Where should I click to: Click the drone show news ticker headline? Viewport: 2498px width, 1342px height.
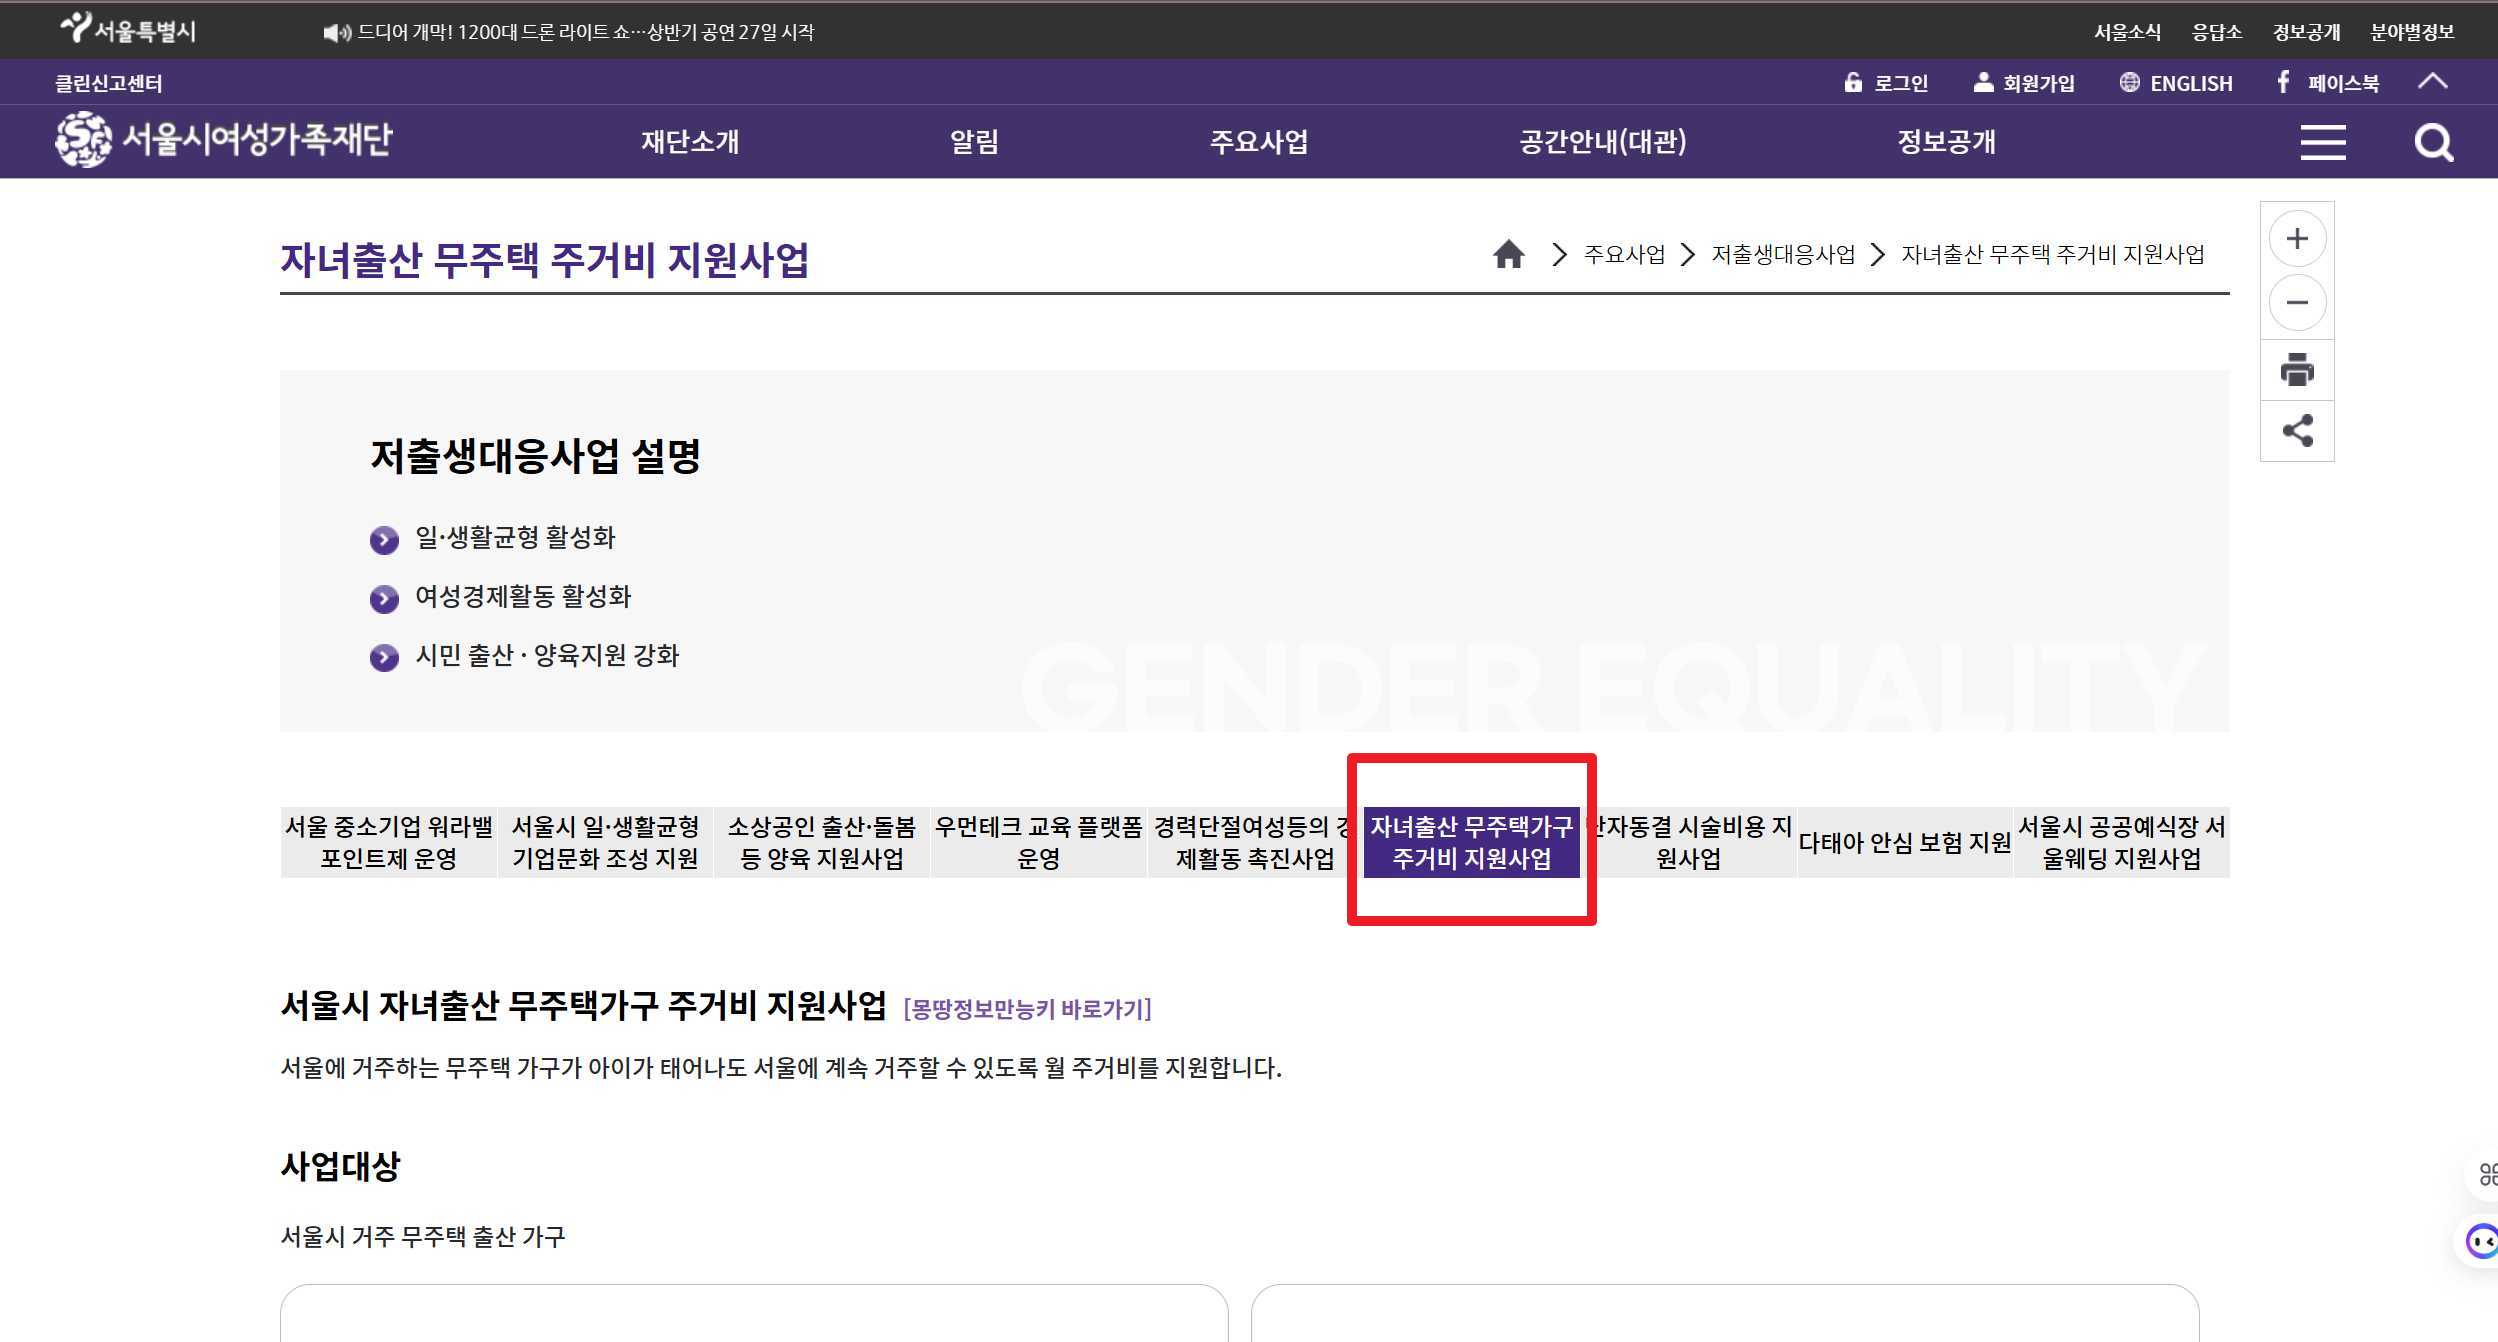(585, 32)
